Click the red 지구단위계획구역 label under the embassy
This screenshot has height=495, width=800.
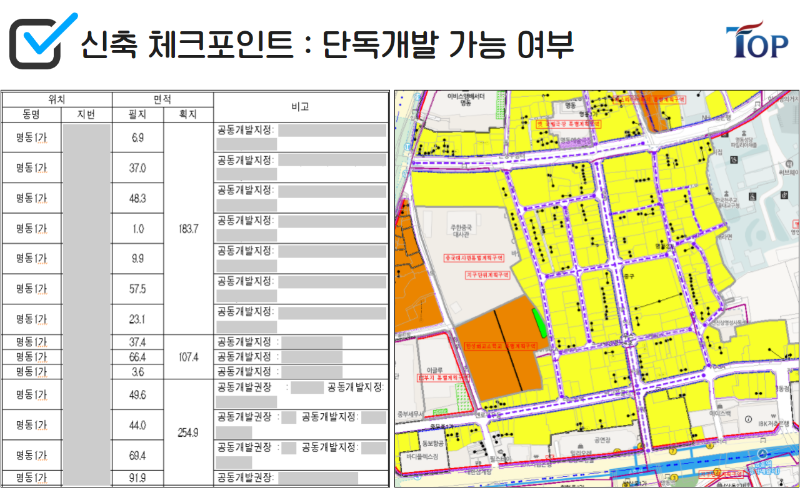[x=487, y=275]
